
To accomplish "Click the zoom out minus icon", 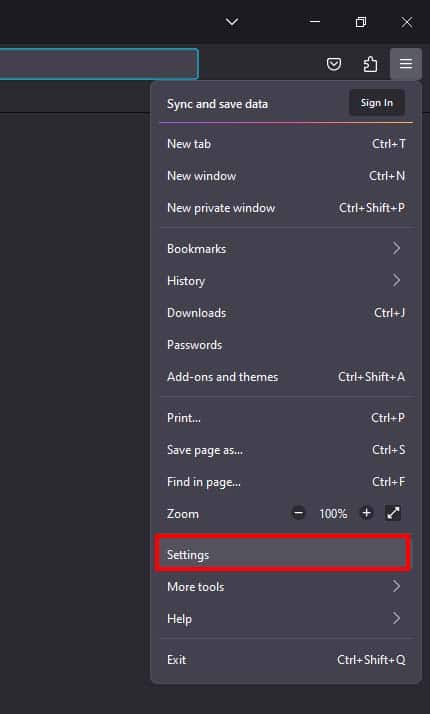I will coord(298,513).
